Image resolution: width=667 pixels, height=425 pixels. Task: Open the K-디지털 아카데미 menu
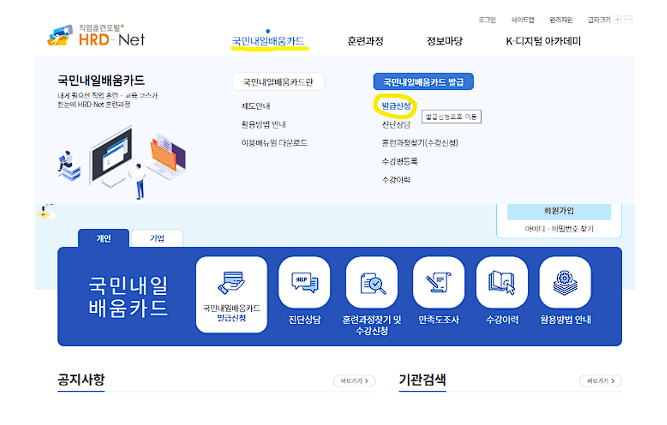coord(543,41)
